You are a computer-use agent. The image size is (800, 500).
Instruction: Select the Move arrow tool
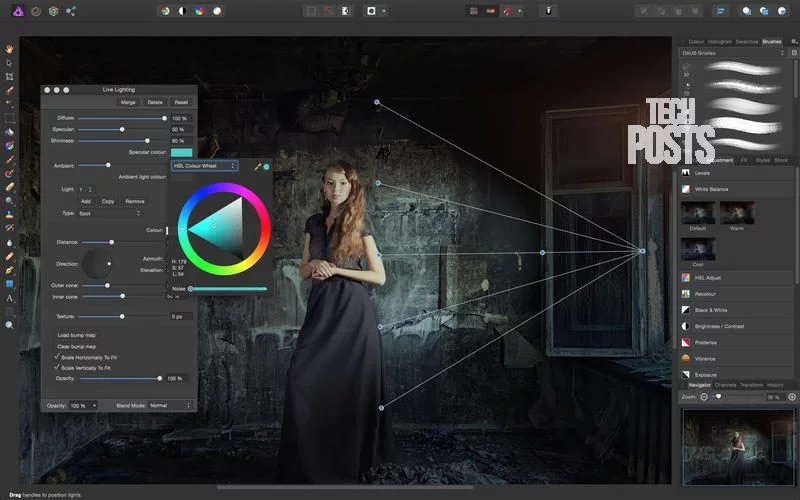(x=9, y=63)
